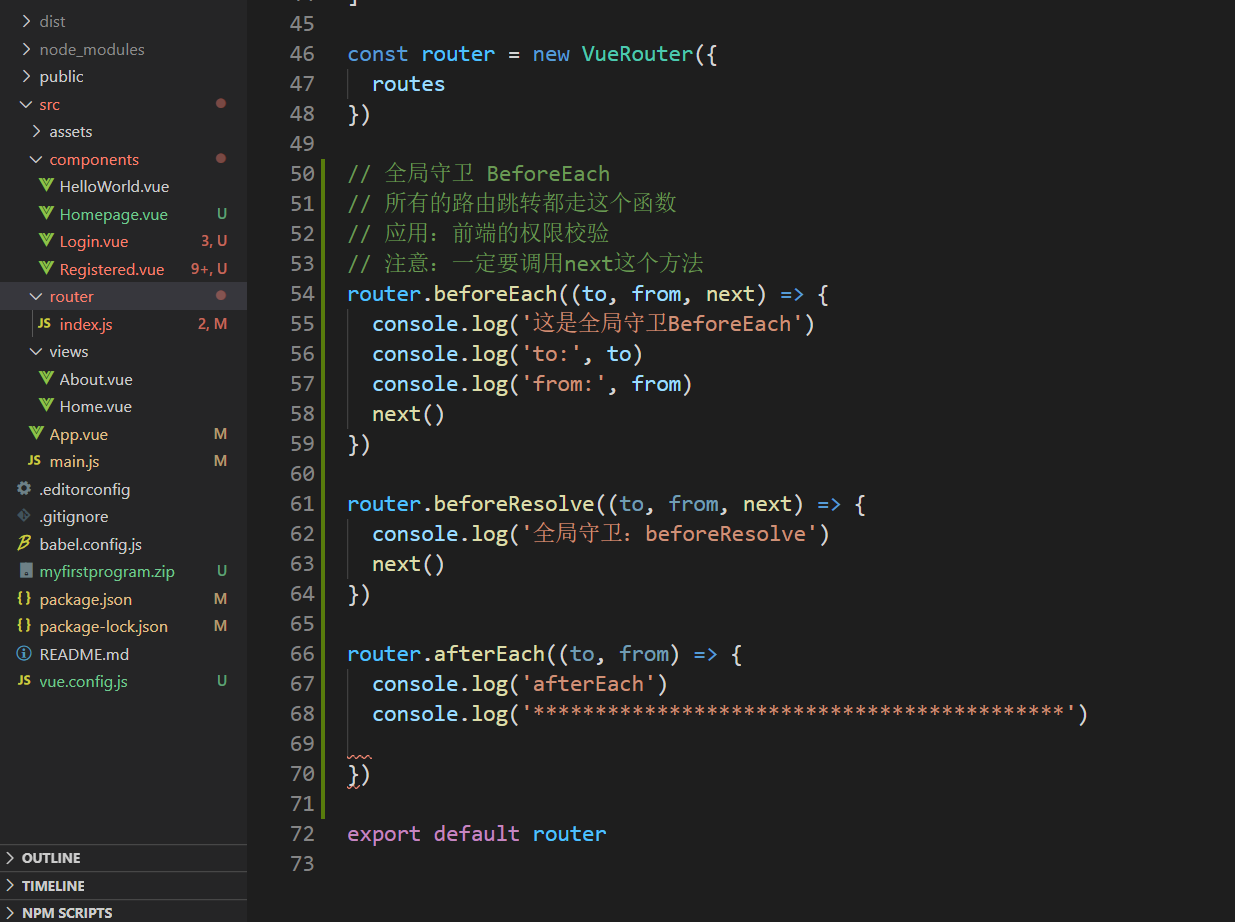The width and height of the screenshot is (1235, 922).
Task: Click 'VueRouter' on line 46
Action: pyautogui.click(x=637, y=54)
